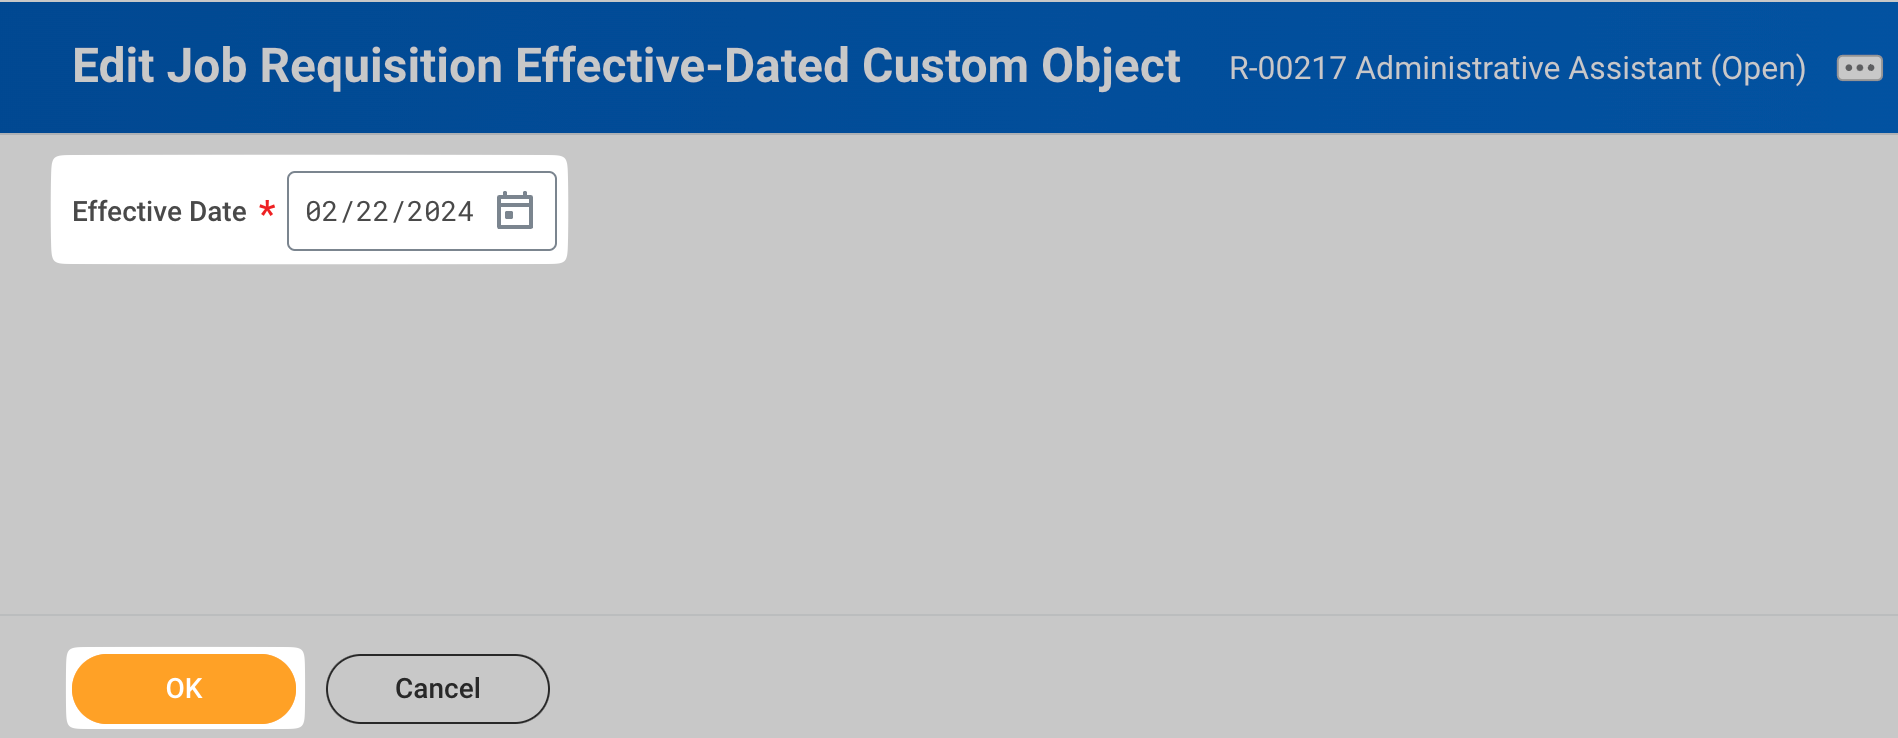Select the year segment "2024" in date
The height and width of the screenshot is (738, 1898).
click(x=440, y=212)
